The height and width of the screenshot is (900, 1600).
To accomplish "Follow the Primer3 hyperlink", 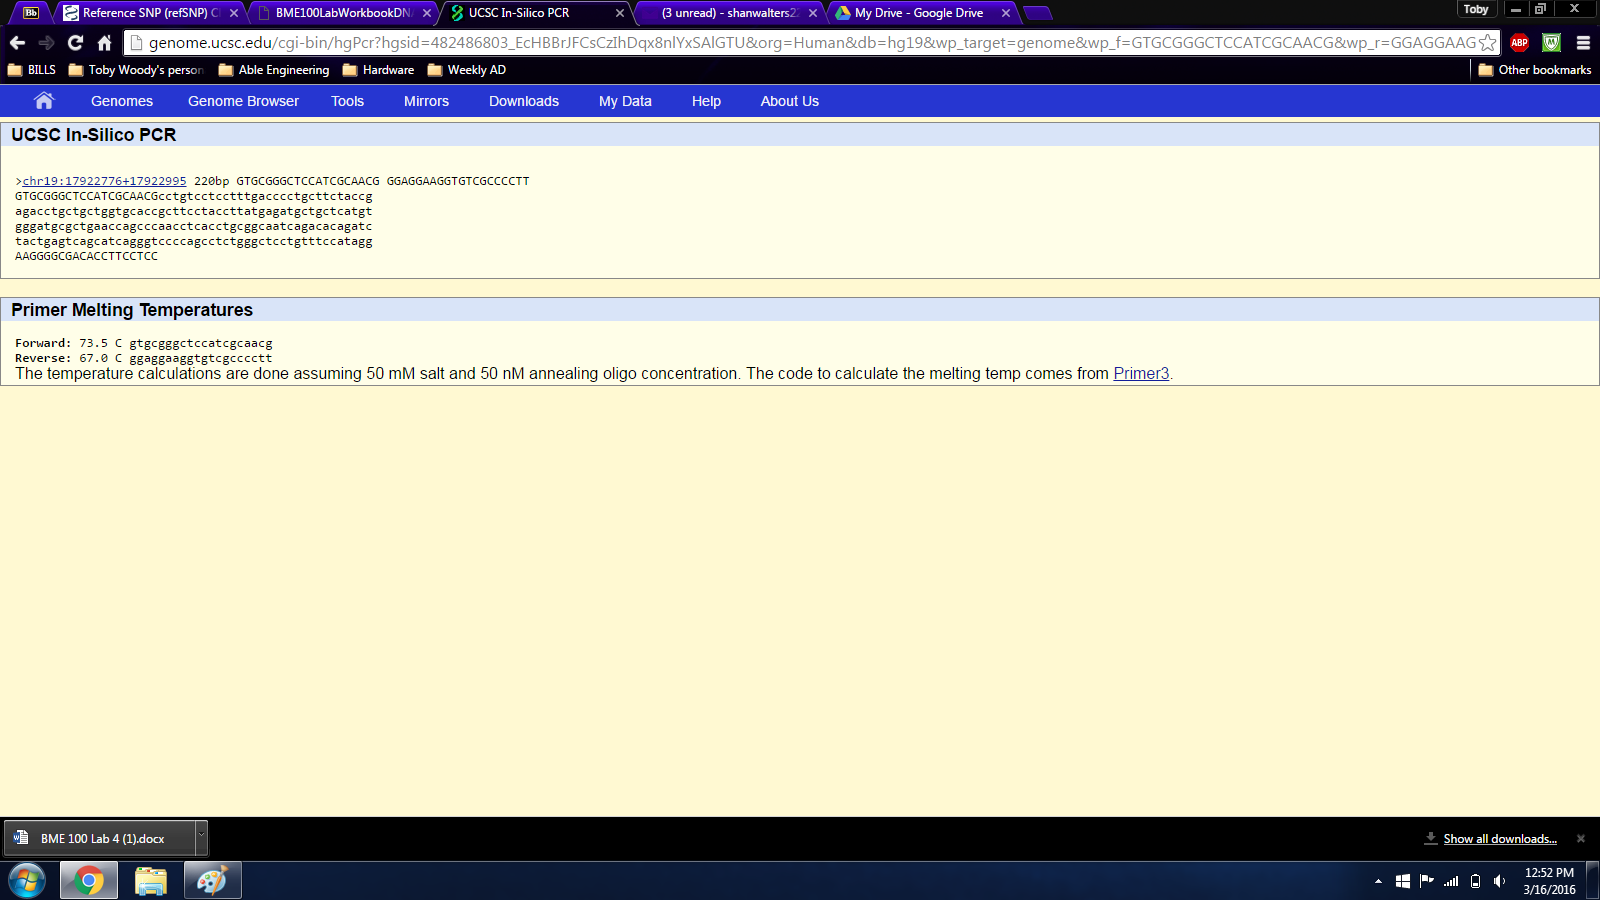I will click(1141, 374).
